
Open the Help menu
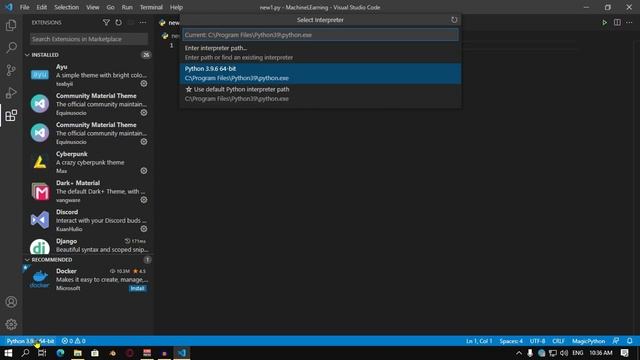tap(176, 7)
